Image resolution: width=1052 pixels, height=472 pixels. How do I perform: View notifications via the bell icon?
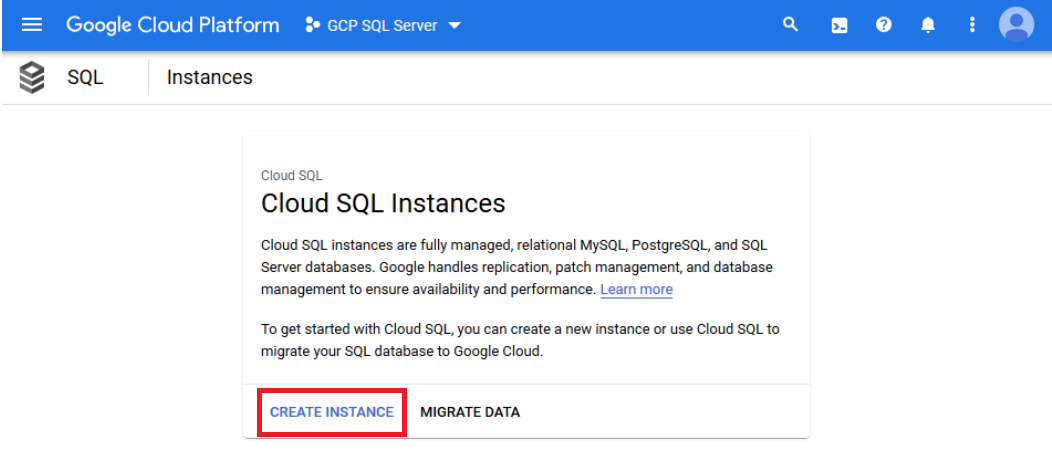[928, 25]
